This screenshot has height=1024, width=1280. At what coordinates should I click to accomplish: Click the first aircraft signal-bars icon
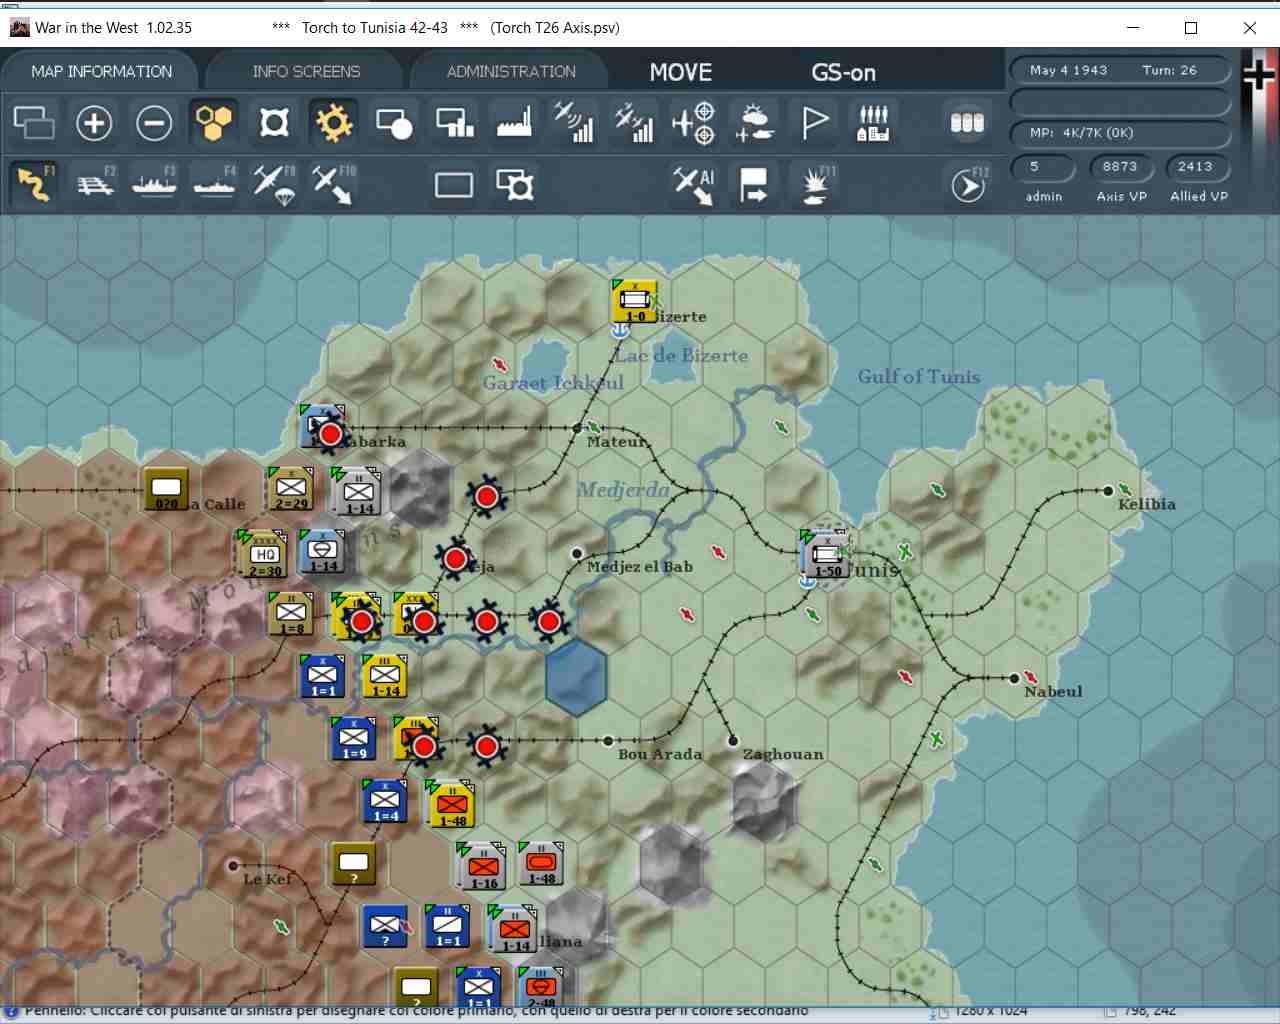tap(574, 123)
